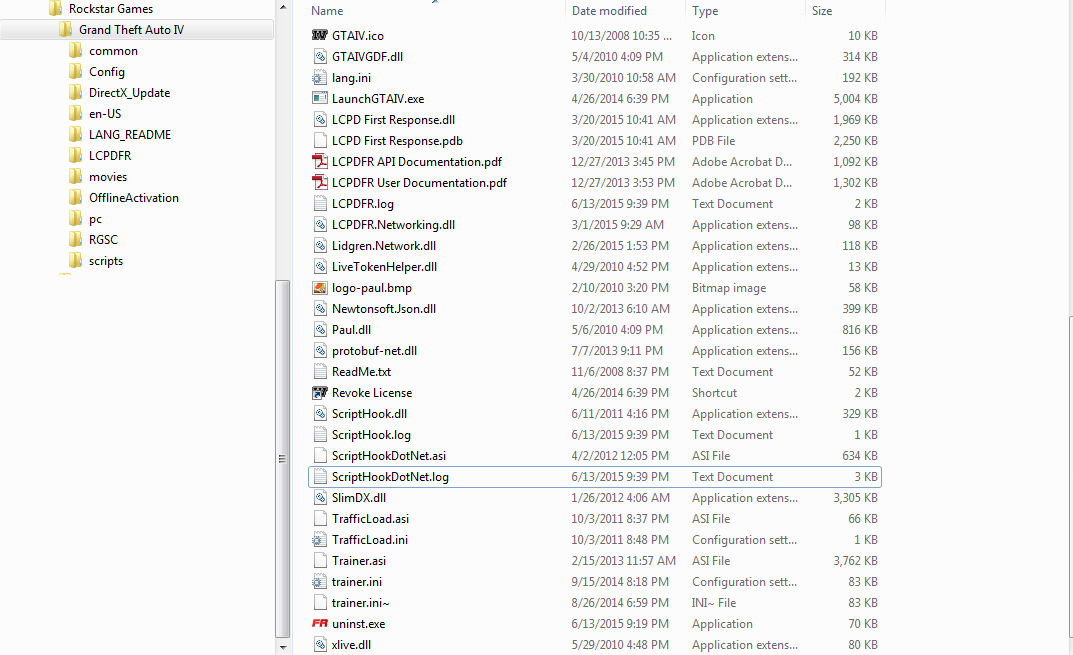The height and width of the screenshot is (655, 1073).
Task: Click the Bitmap image type cell
Action: (729, 287)
